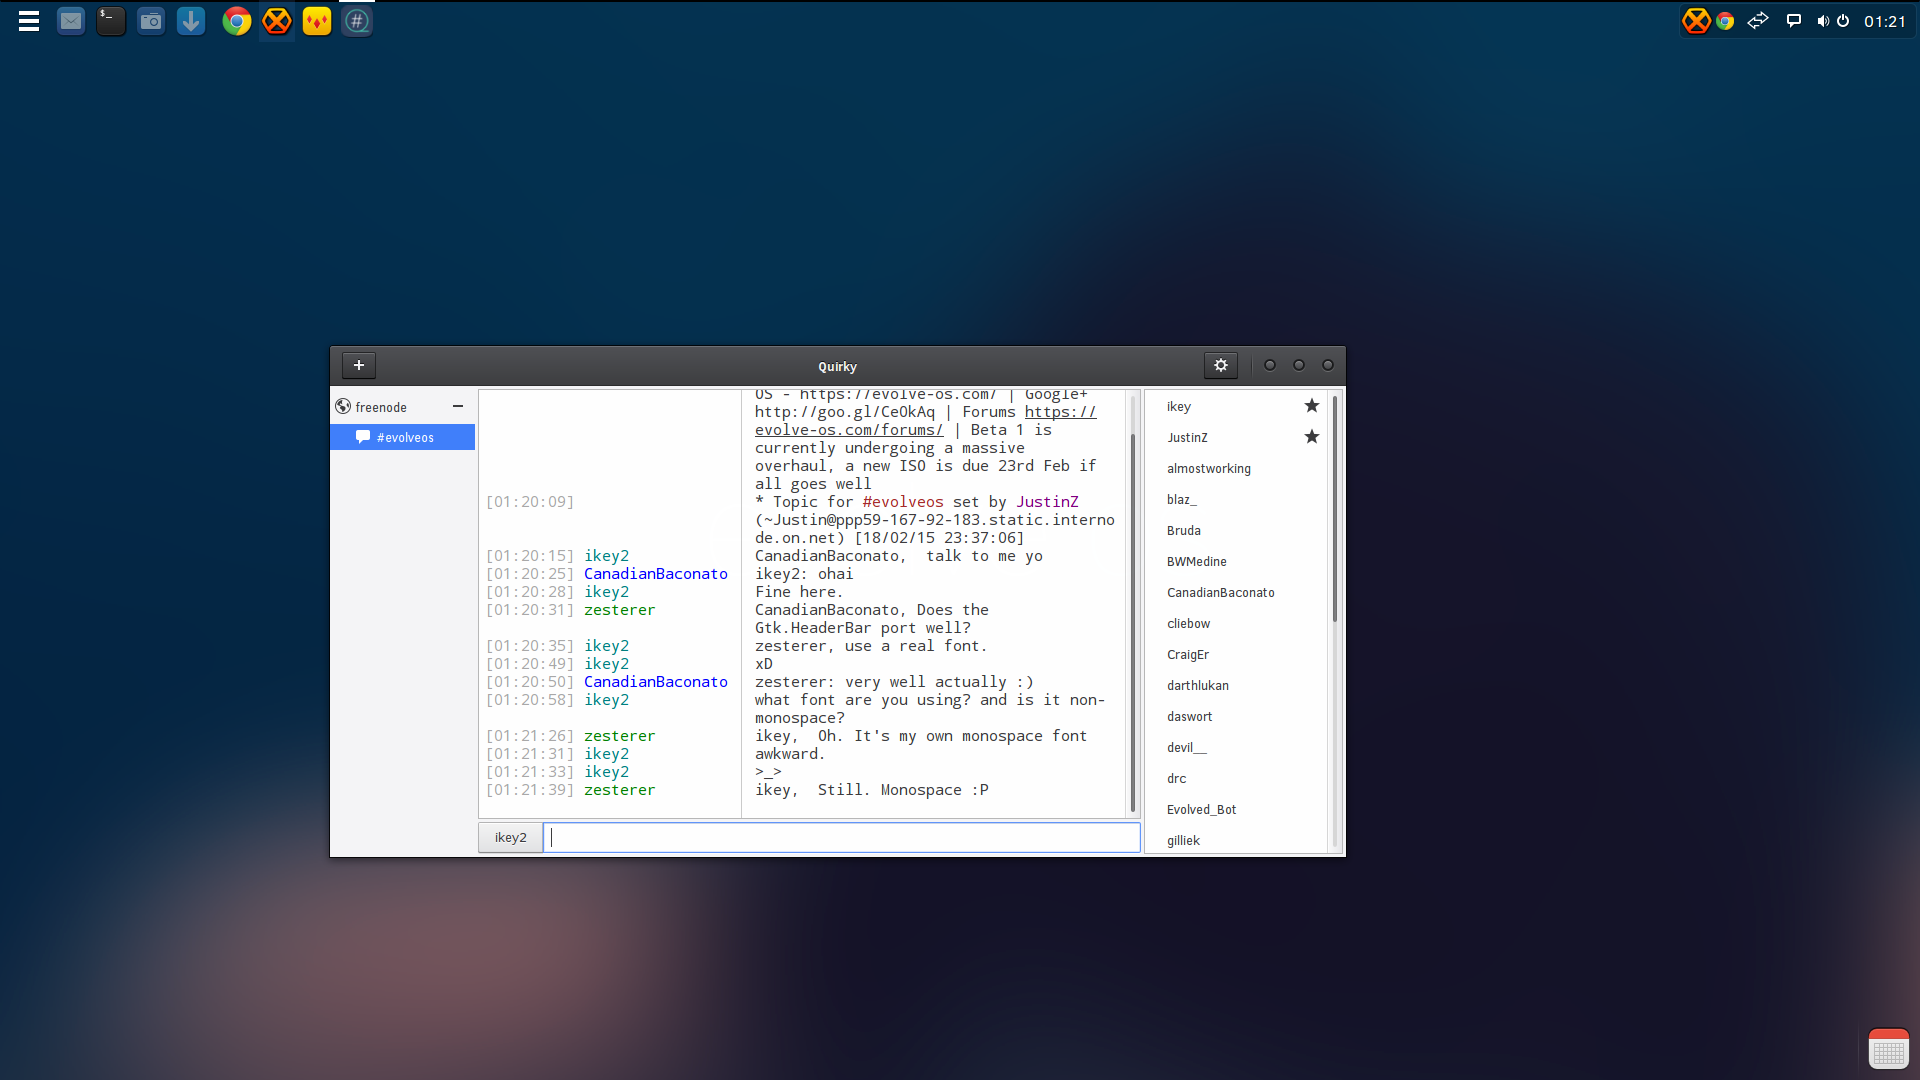
Task: Open the panel clock showing 01:21
Action: click(1884, 21)
